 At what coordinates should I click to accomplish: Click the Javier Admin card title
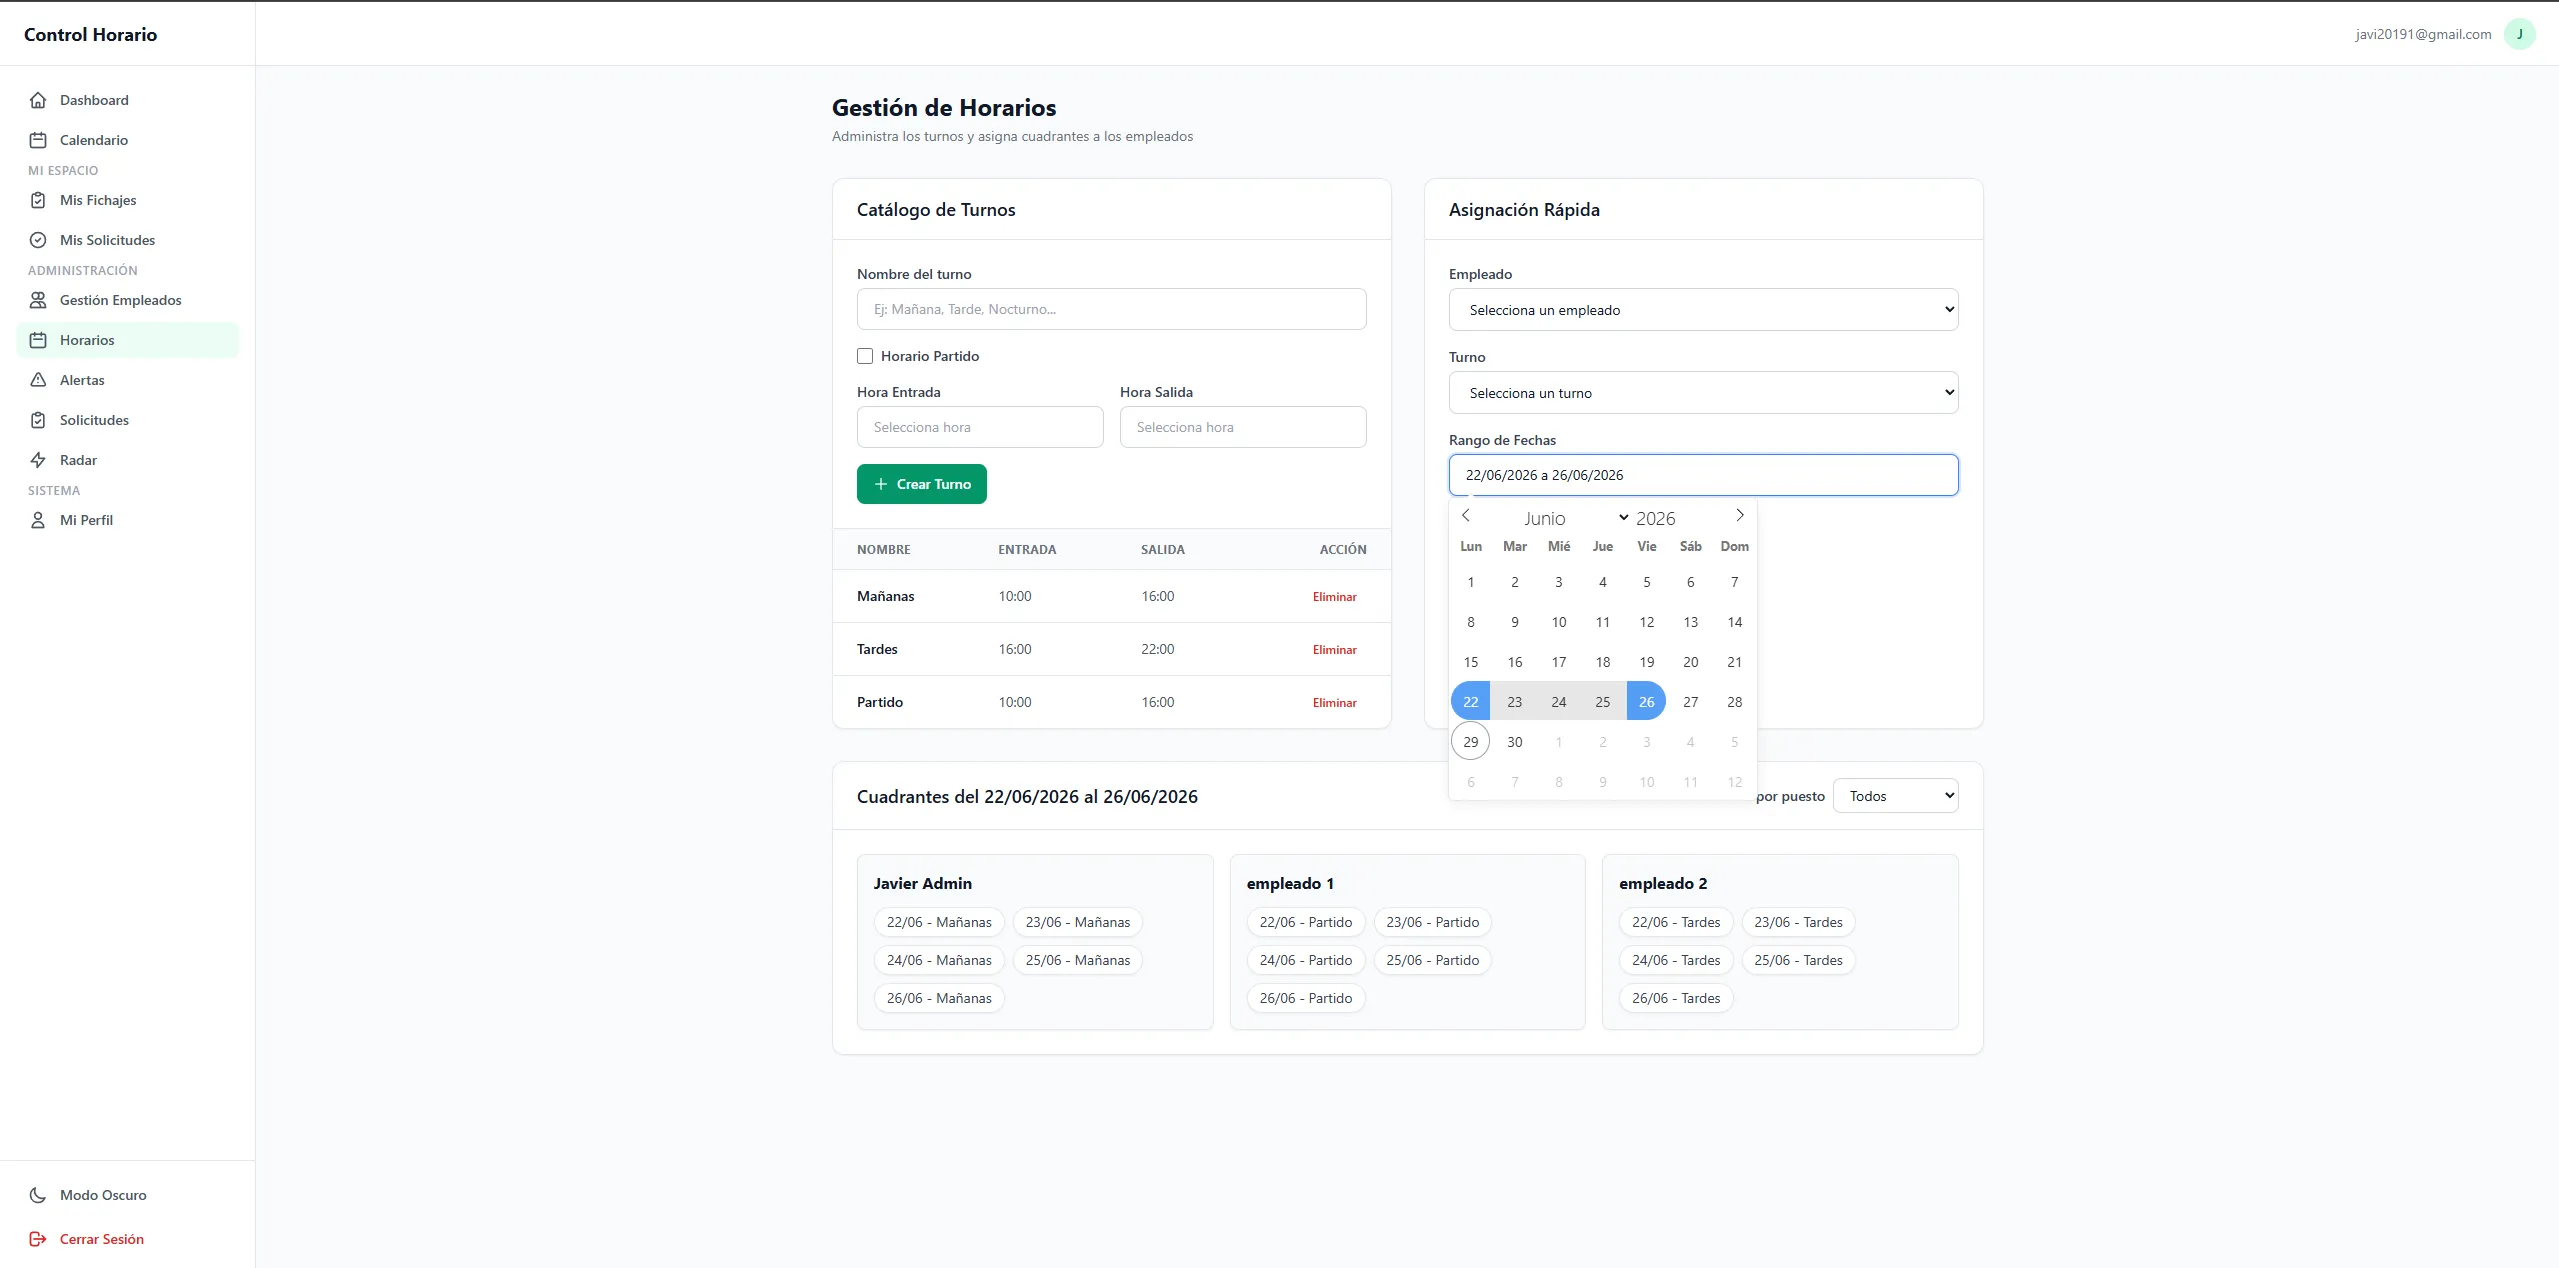tap(922, 883)
